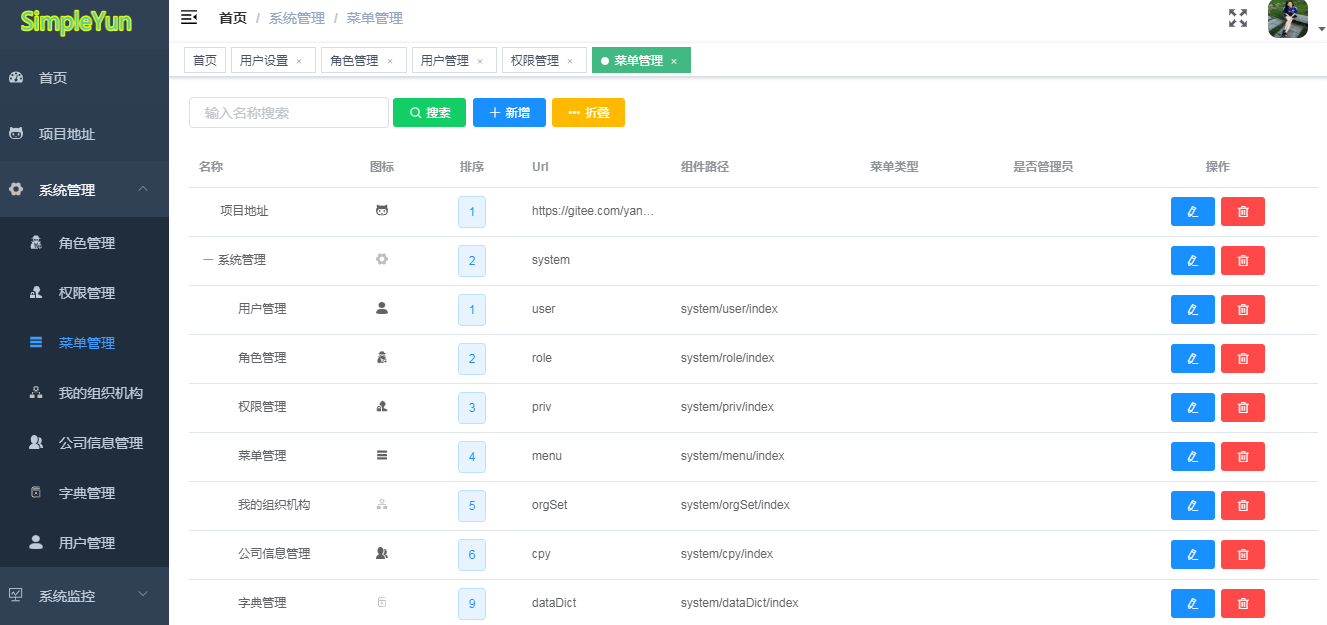Click the 排序 column header
1327x625 pixels.
coord(472,167)
